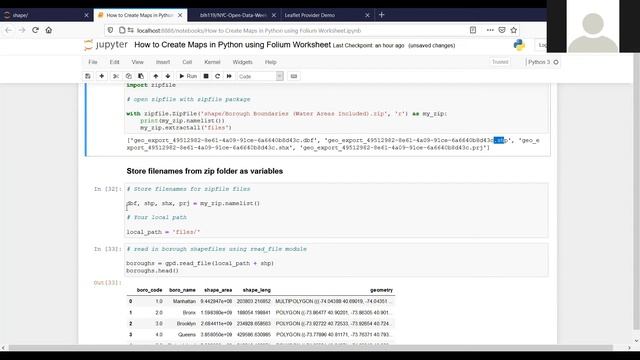Click the boro_name column header
The width and height of the screenshot is (640, 360).
click(182, 290)
